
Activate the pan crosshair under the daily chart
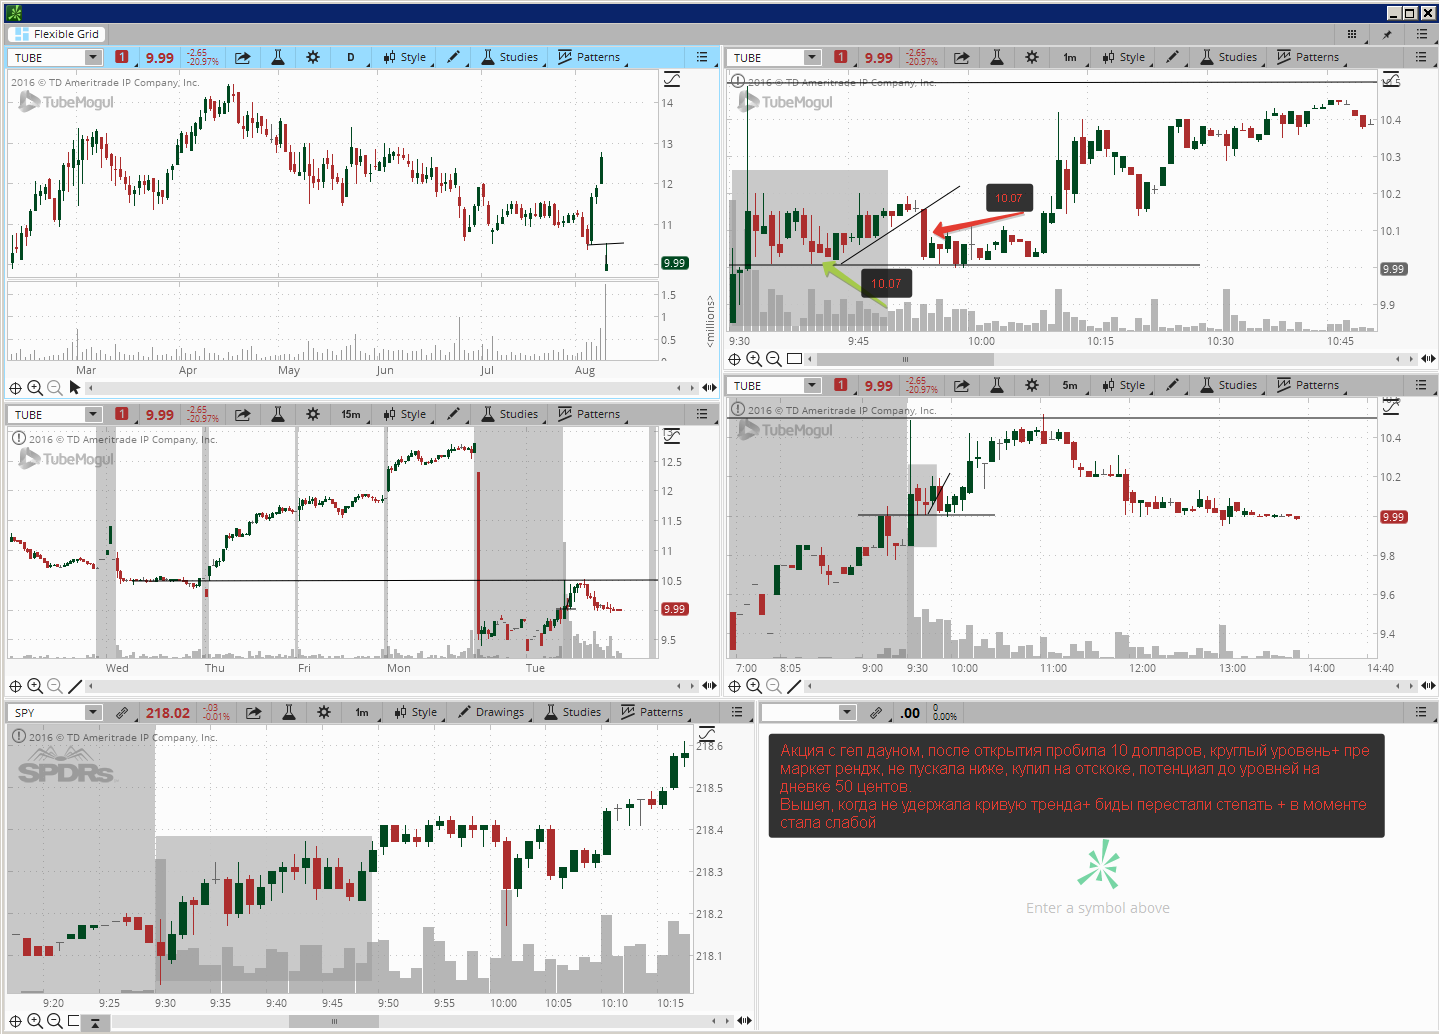pyautogui.click(x=15, y=388)
